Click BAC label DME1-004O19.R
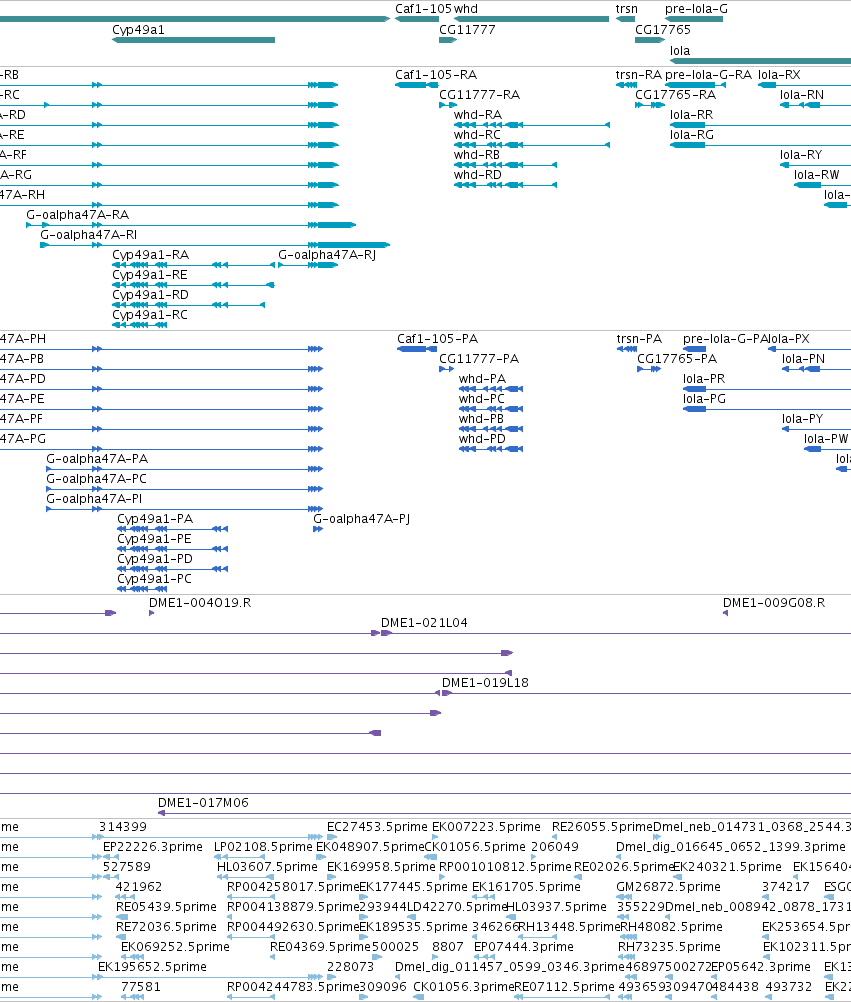Viewport: 851px width, 1002px height. click(x=200, y=603)
